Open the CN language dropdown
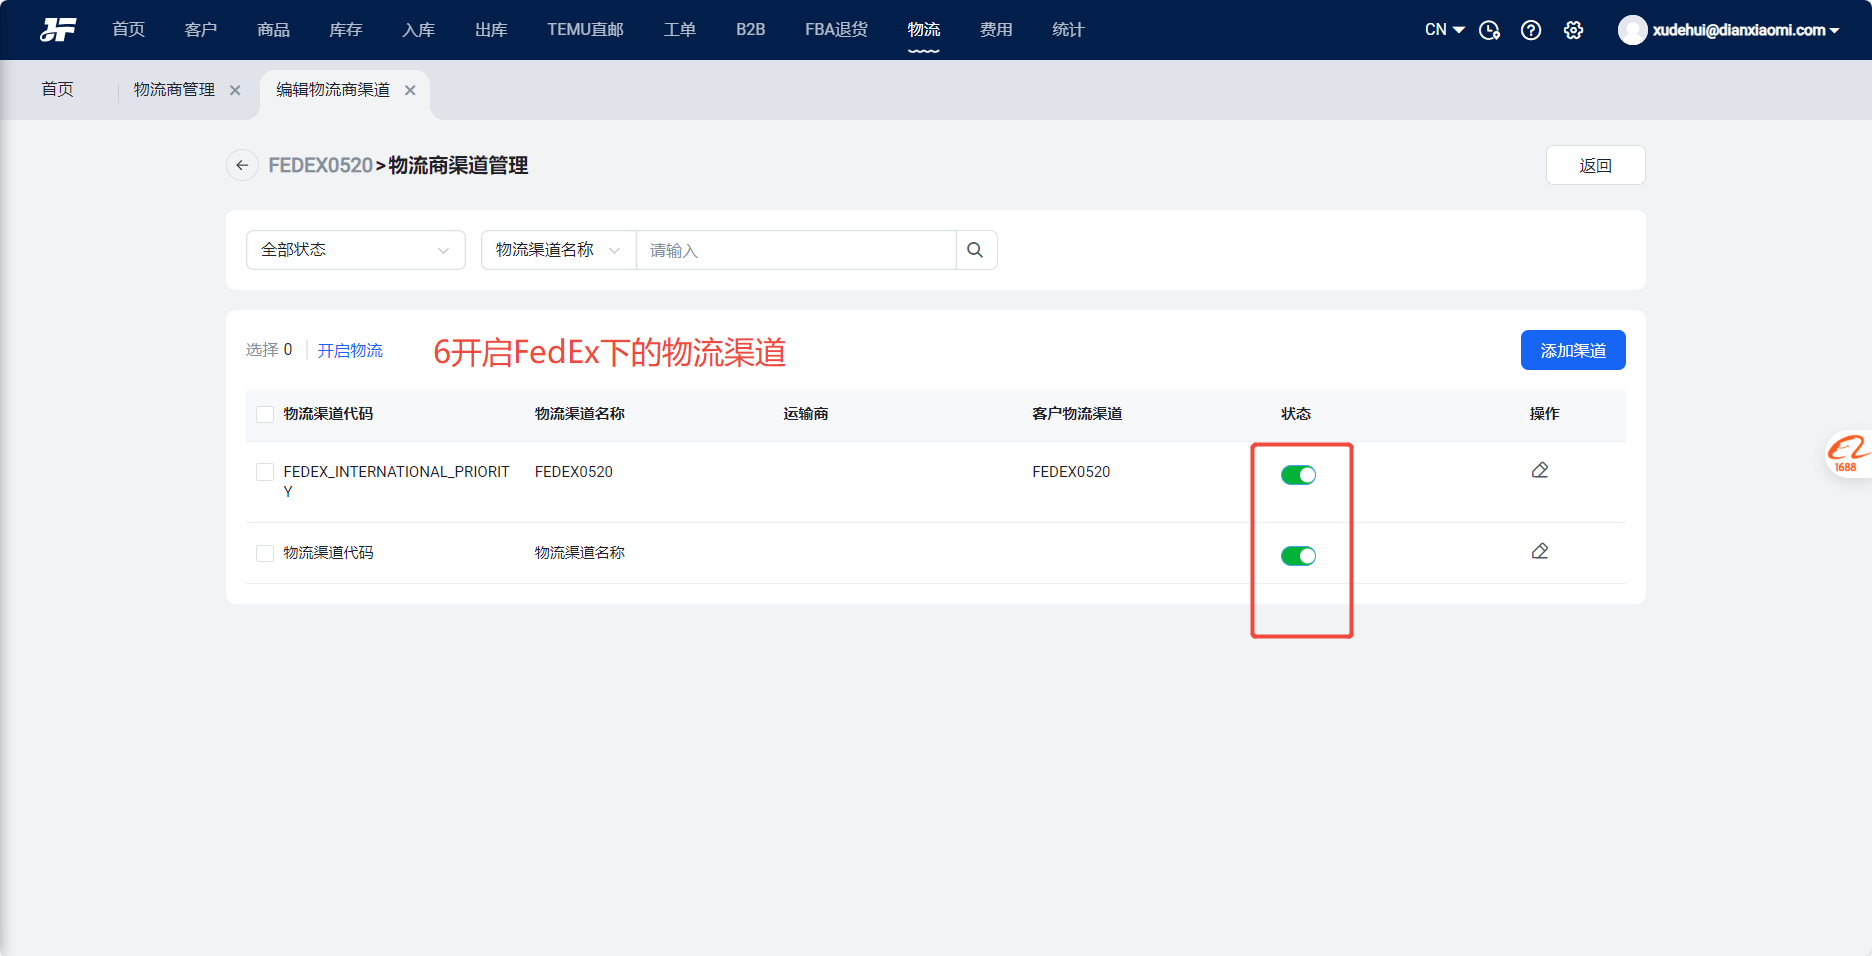The width and height of the screenshot is (1872, 956). tap(1444, 30)
